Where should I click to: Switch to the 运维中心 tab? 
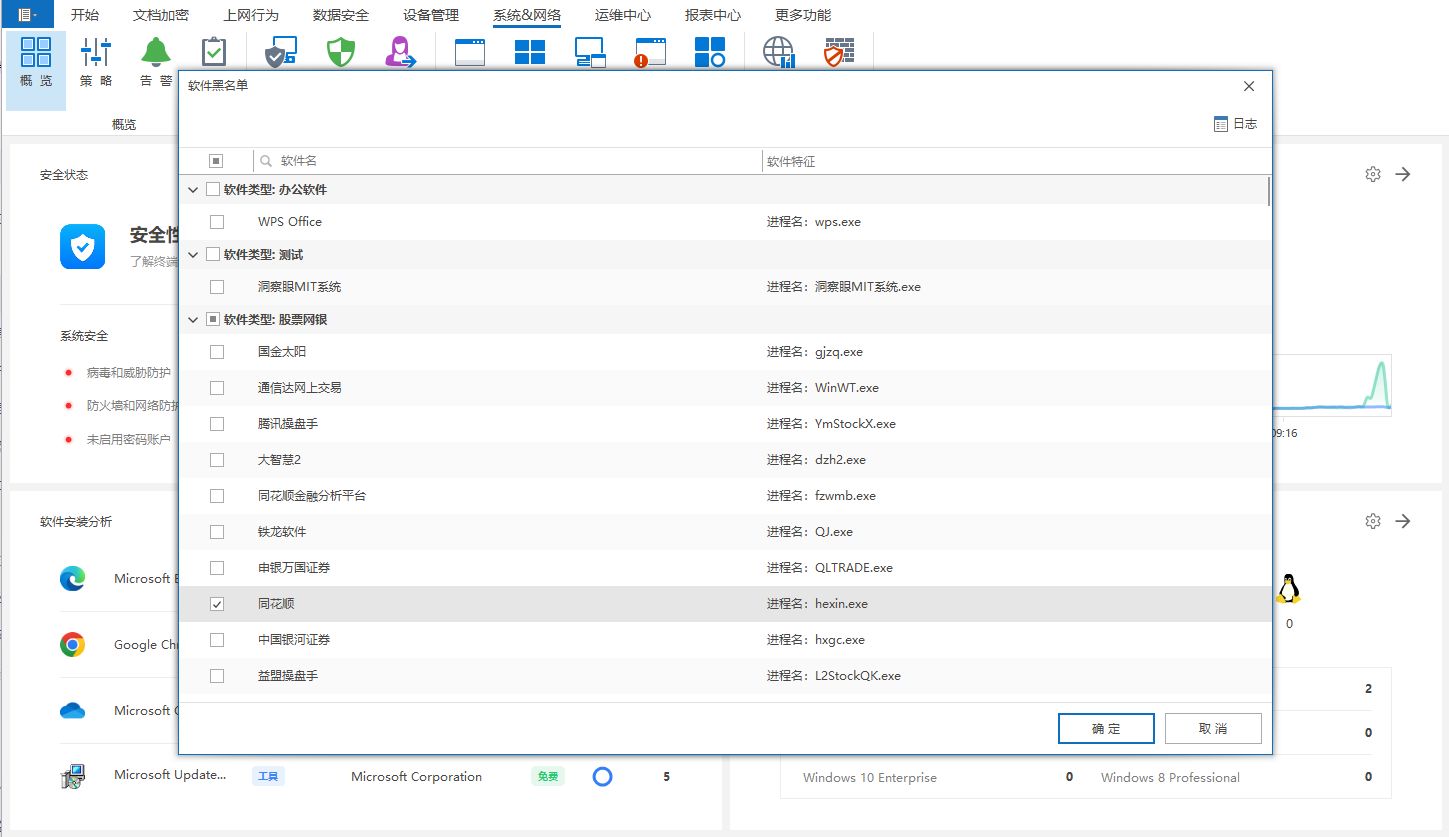(623, 15)
